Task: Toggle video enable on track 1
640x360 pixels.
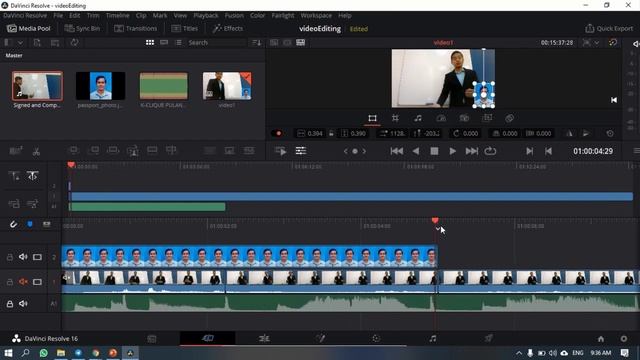Action: (37, 282)
